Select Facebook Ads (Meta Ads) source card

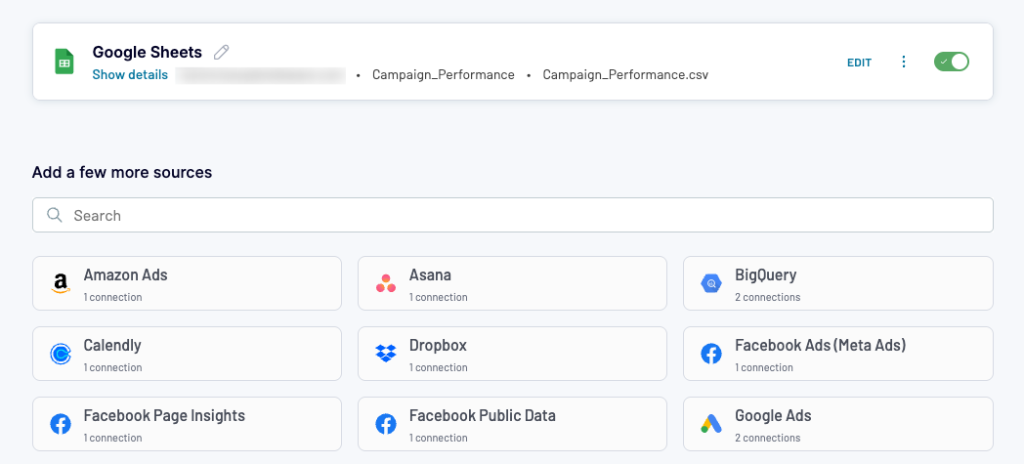[839, 354]
